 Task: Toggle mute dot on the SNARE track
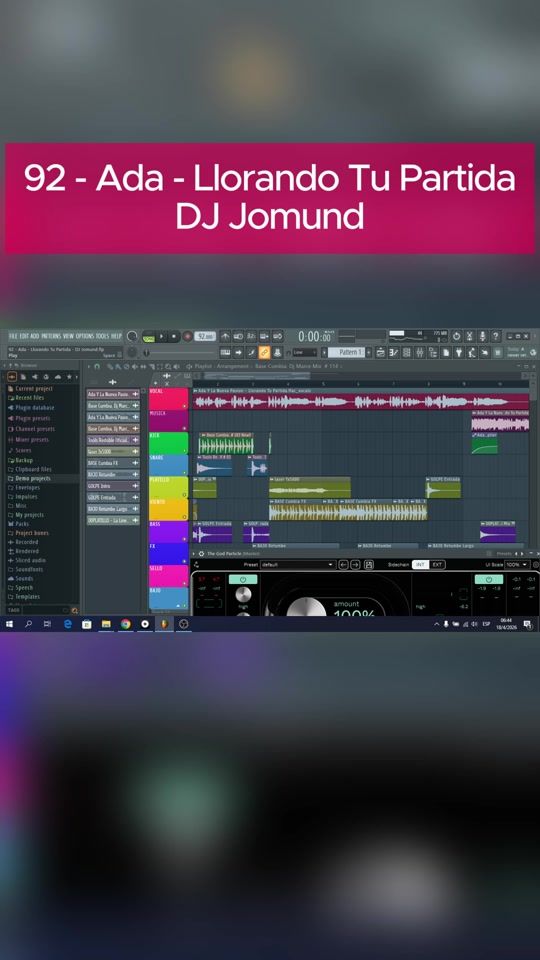coord(184,473)
